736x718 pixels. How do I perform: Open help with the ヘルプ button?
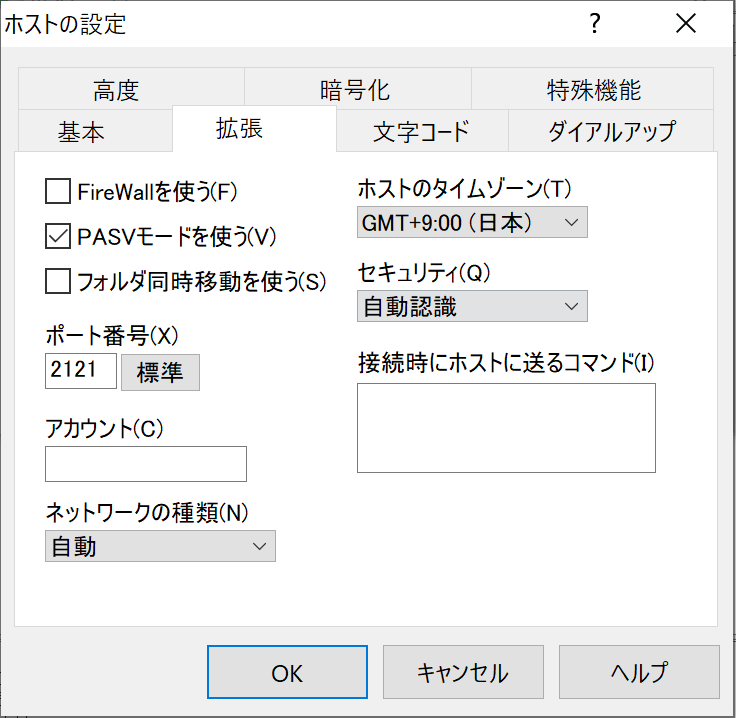pos(639,672)
